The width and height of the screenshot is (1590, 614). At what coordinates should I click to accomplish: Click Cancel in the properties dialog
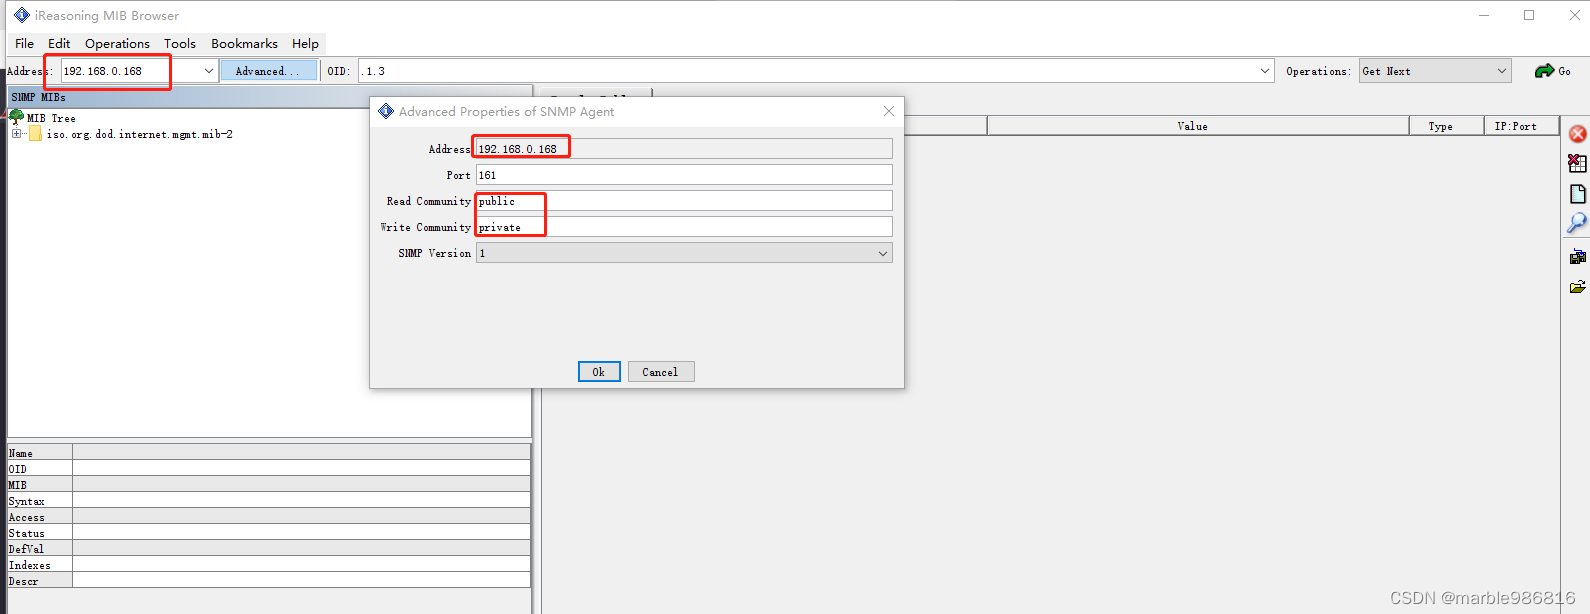(x=660, y=372)
